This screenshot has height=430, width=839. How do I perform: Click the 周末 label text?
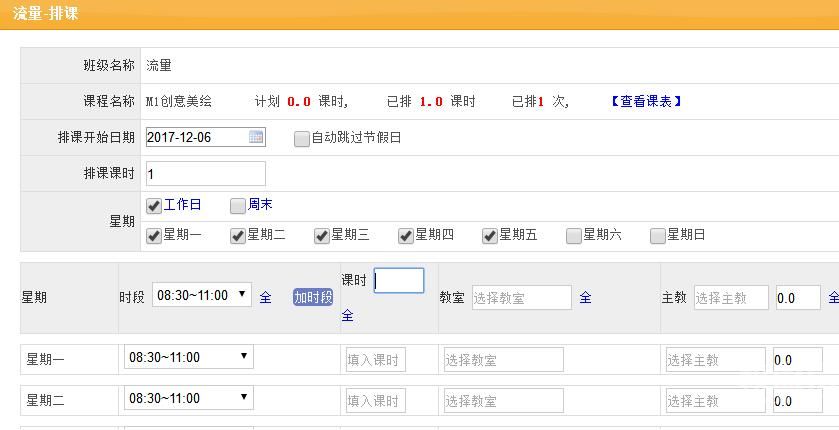(x=260, y=205)
